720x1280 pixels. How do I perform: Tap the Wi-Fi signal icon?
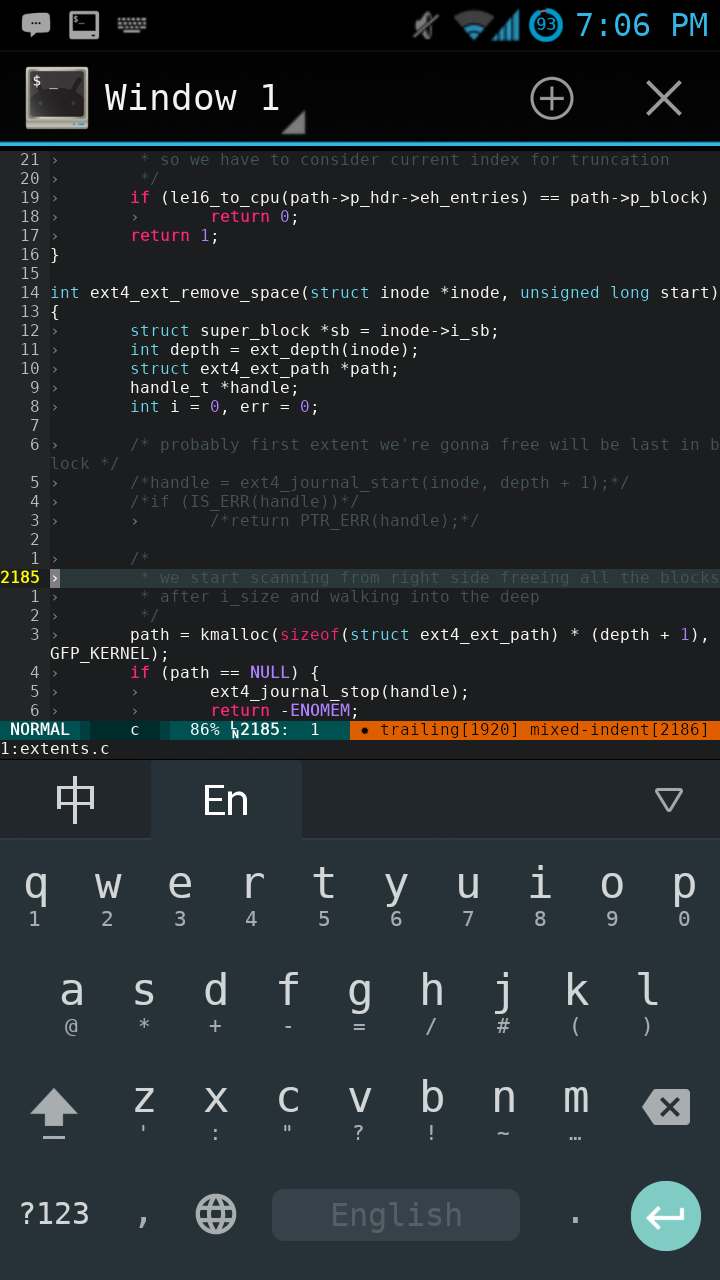tap(472, 25)
